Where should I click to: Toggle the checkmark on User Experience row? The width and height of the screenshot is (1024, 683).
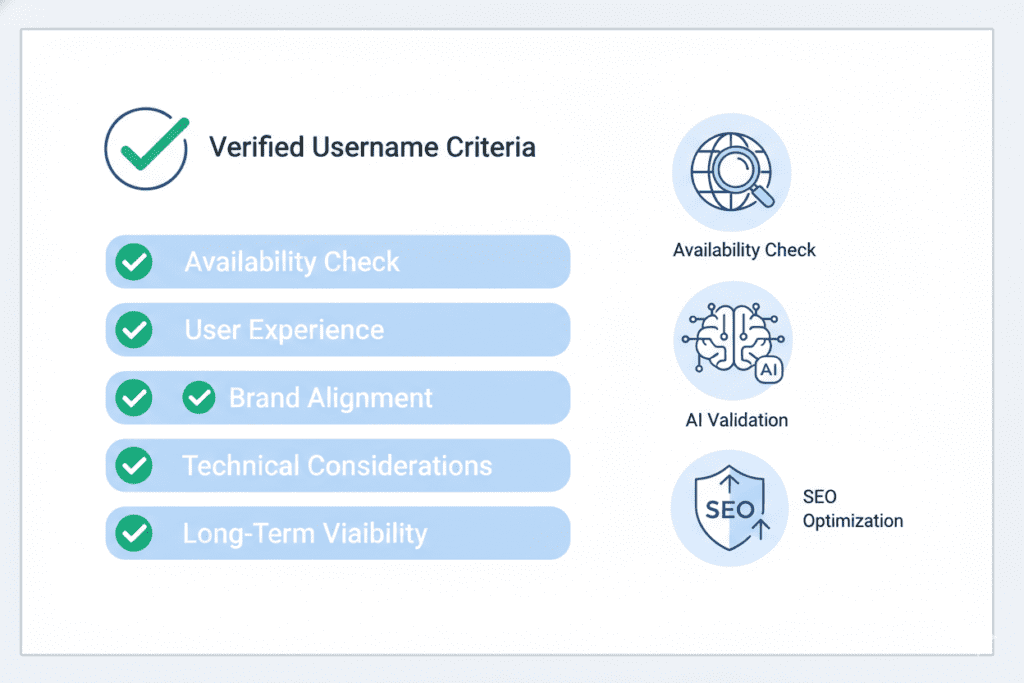click(134, 329)
